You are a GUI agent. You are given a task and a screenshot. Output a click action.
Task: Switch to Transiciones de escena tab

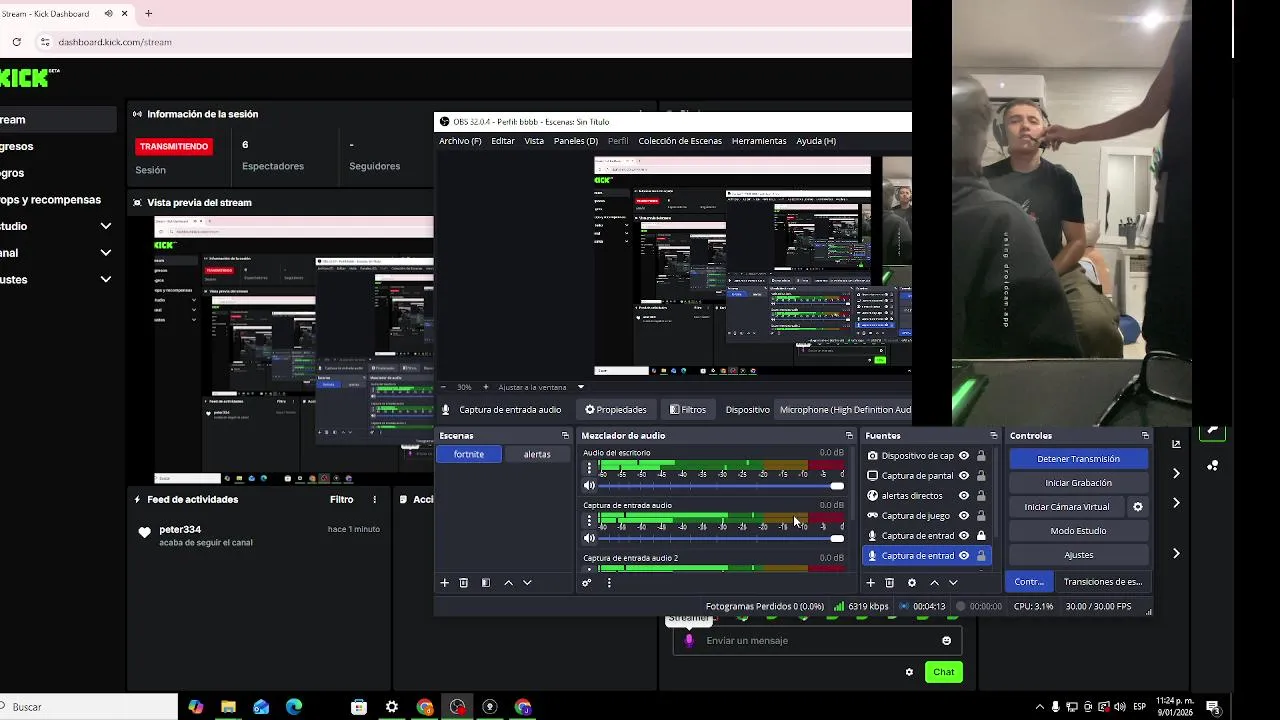coord(1102,582)
